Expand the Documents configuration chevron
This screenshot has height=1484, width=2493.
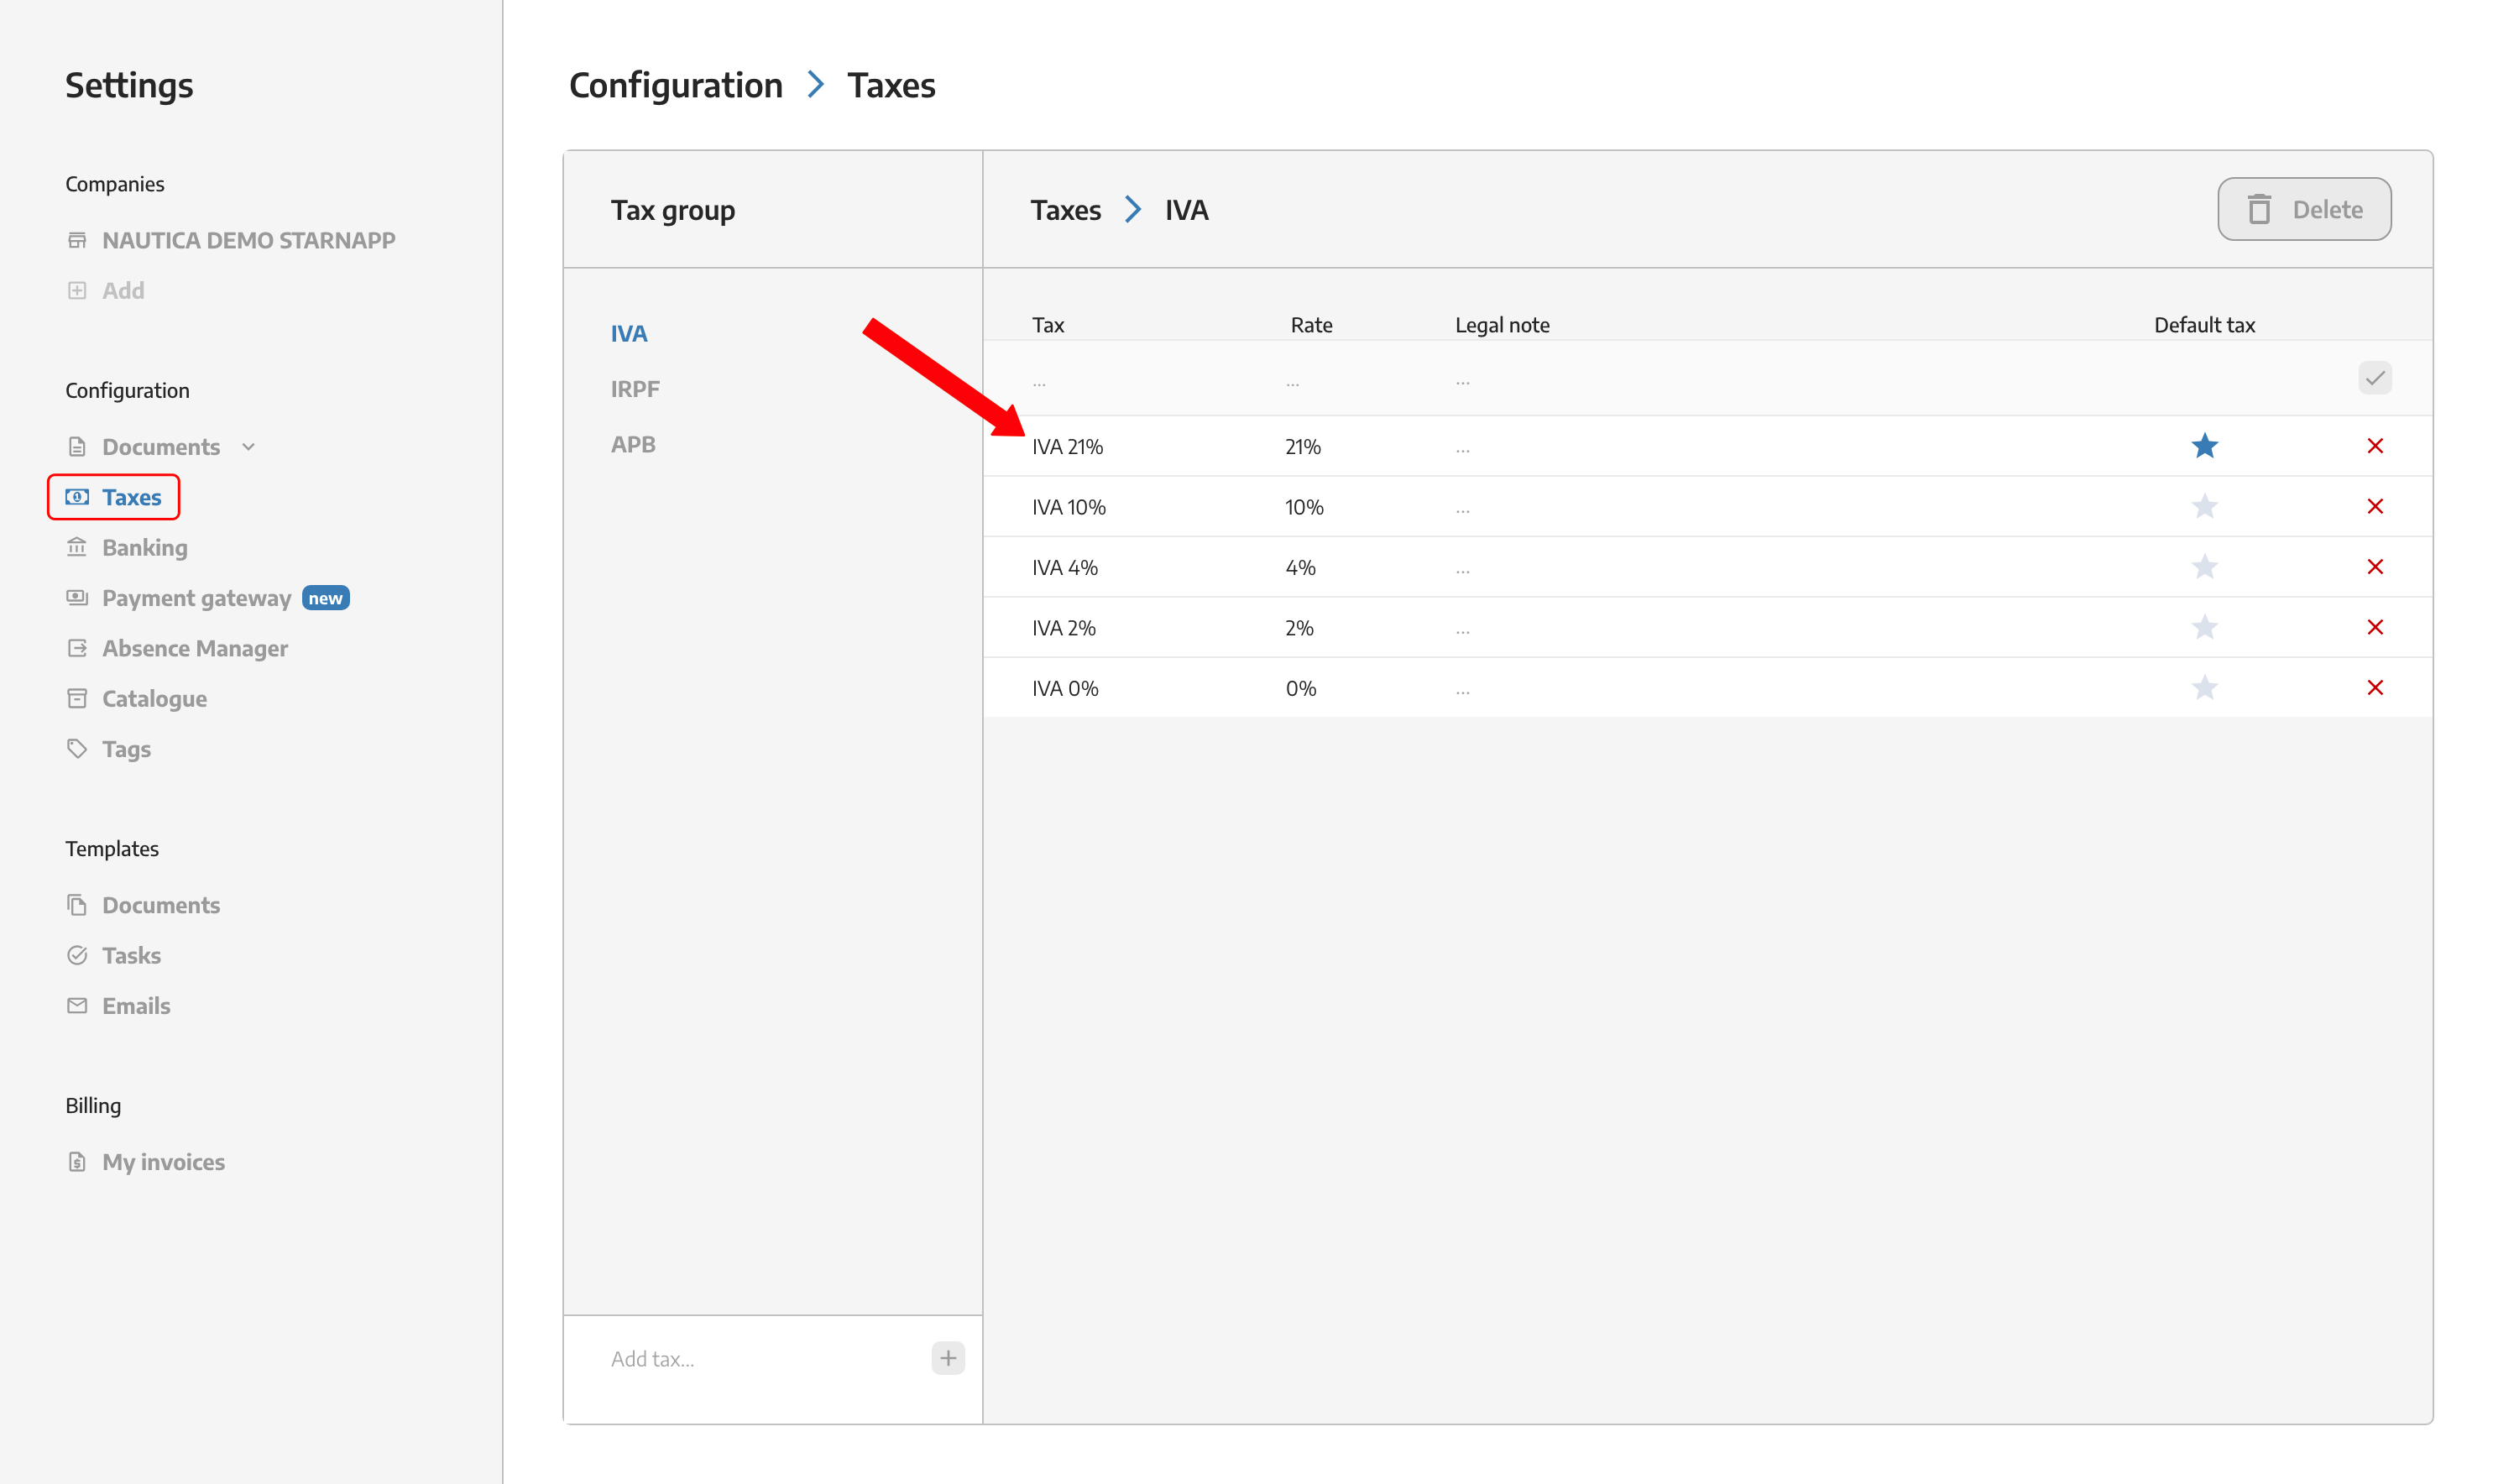[249, 447]
